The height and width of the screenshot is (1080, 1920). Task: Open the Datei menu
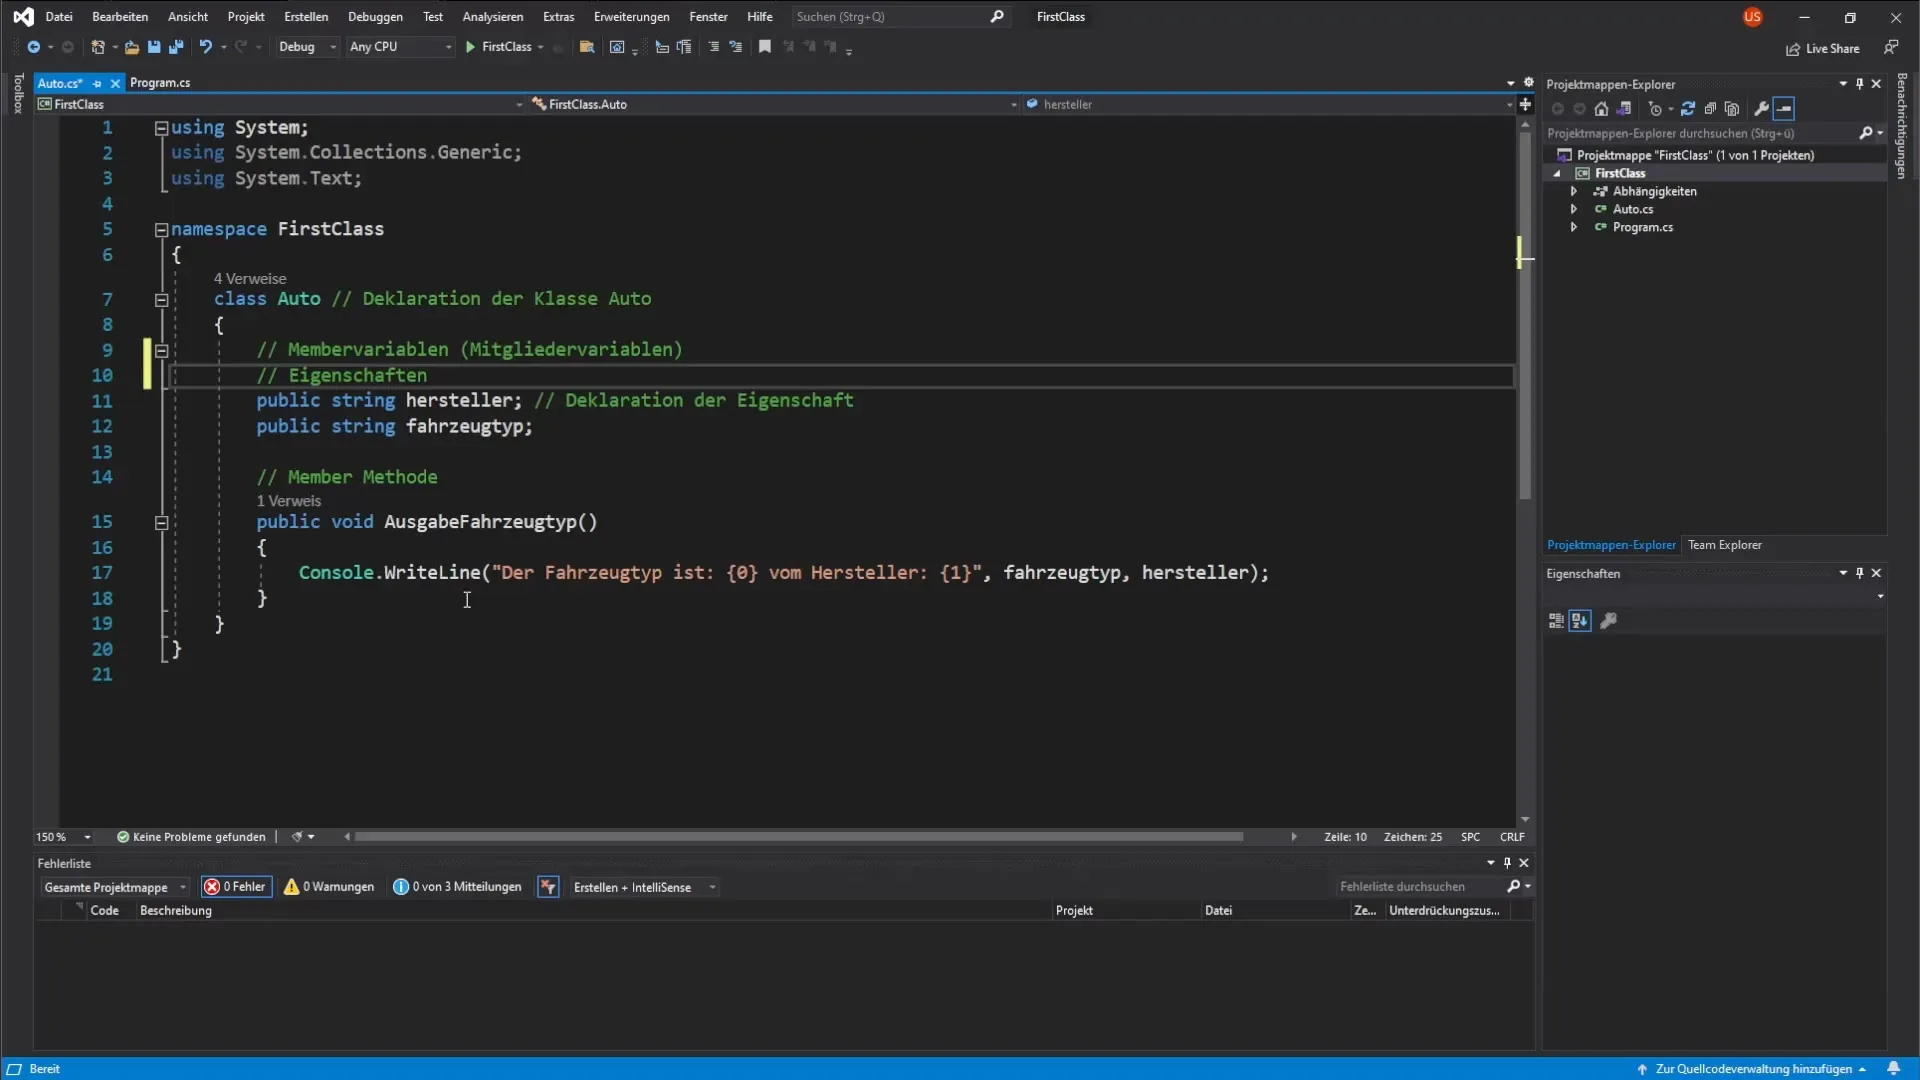click(59, 17)
